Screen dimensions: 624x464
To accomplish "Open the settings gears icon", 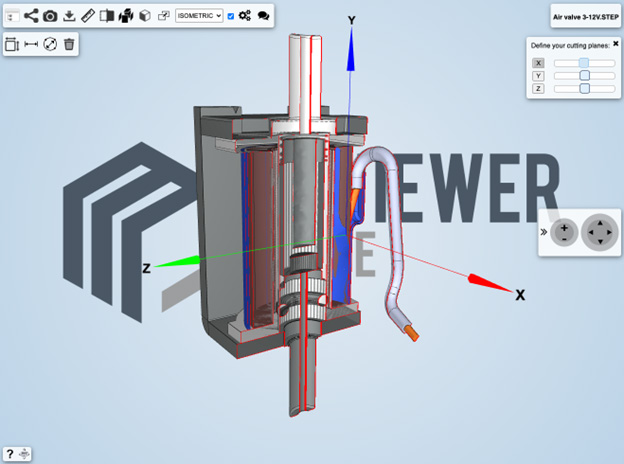I will 245,16.
